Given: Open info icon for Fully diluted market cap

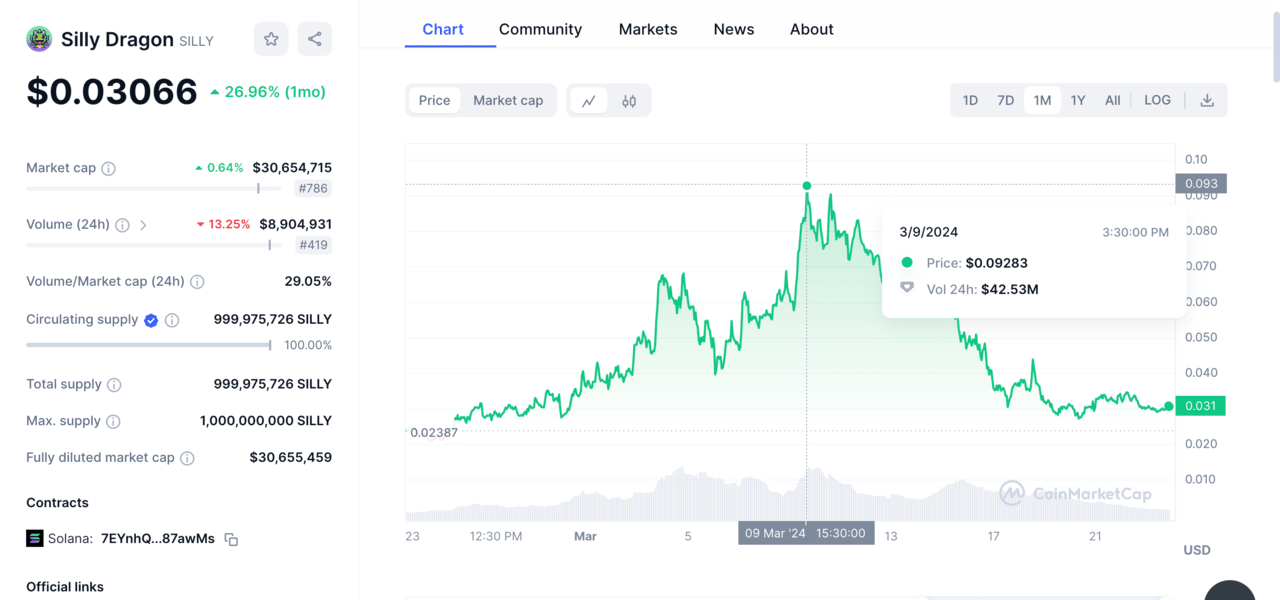Looking at the screenshot, I should click(187, 458).
